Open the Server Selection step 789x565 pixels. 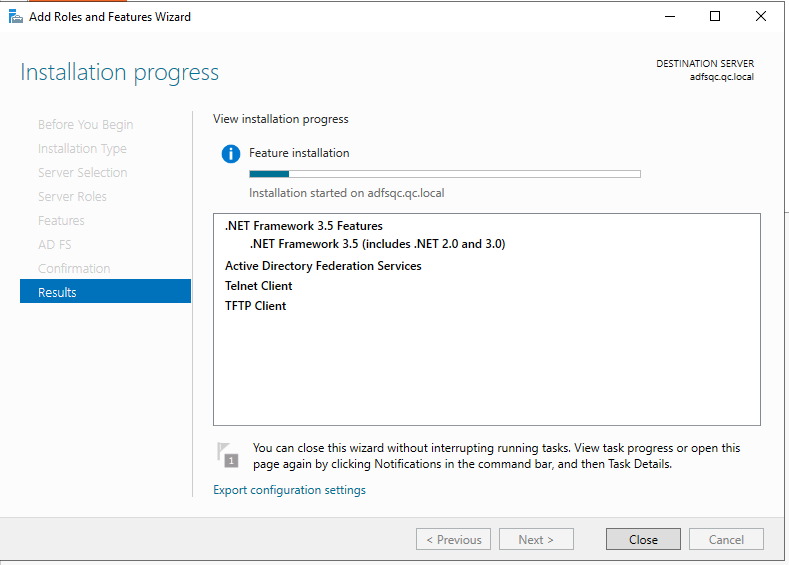[x=82, y=173]
